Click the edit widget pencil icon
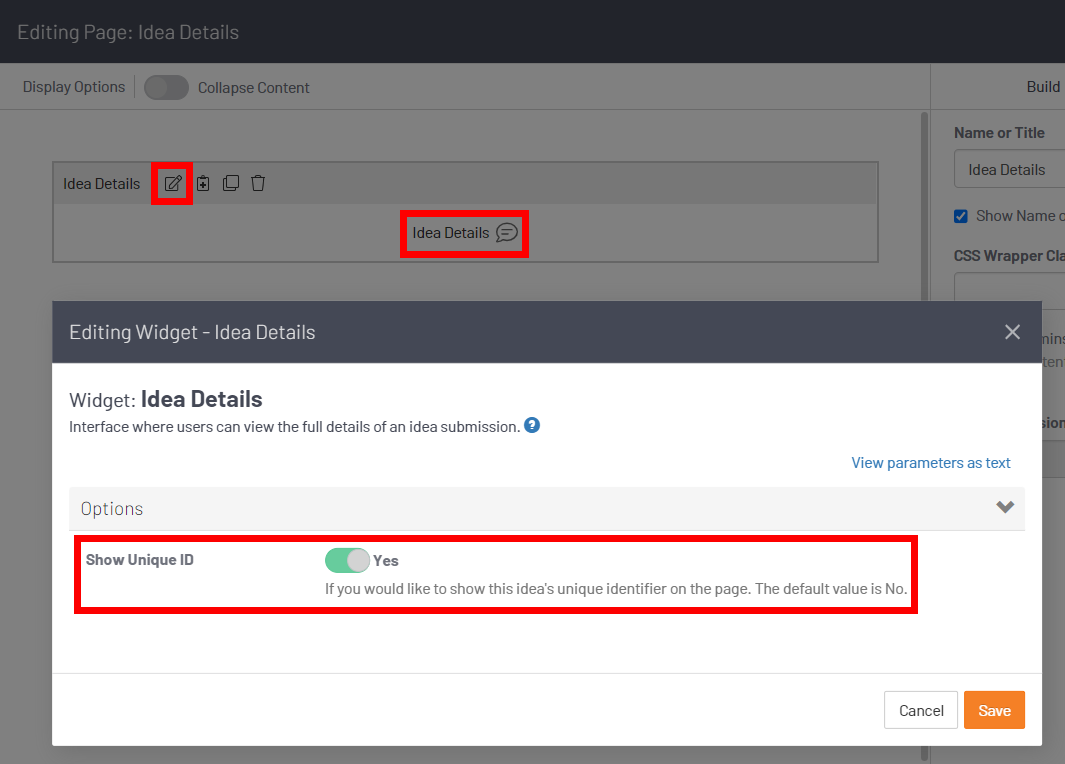 [173, 183]
